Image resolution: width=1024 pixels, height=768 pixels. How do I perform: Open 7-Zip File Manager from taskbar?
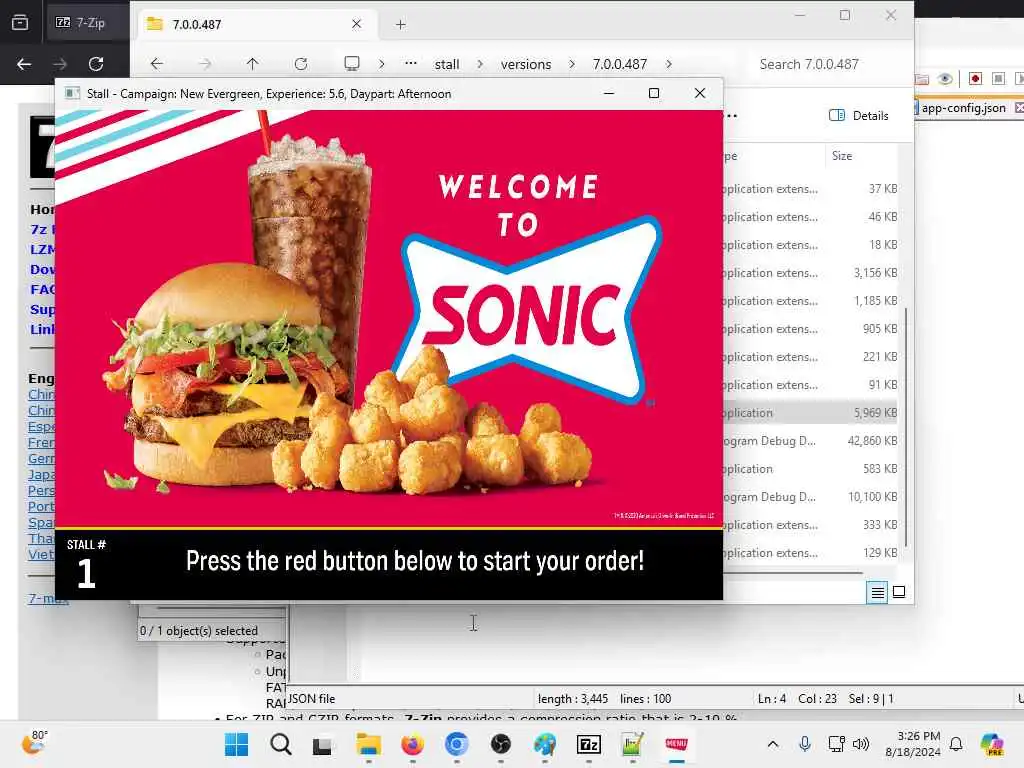(588, 744)
